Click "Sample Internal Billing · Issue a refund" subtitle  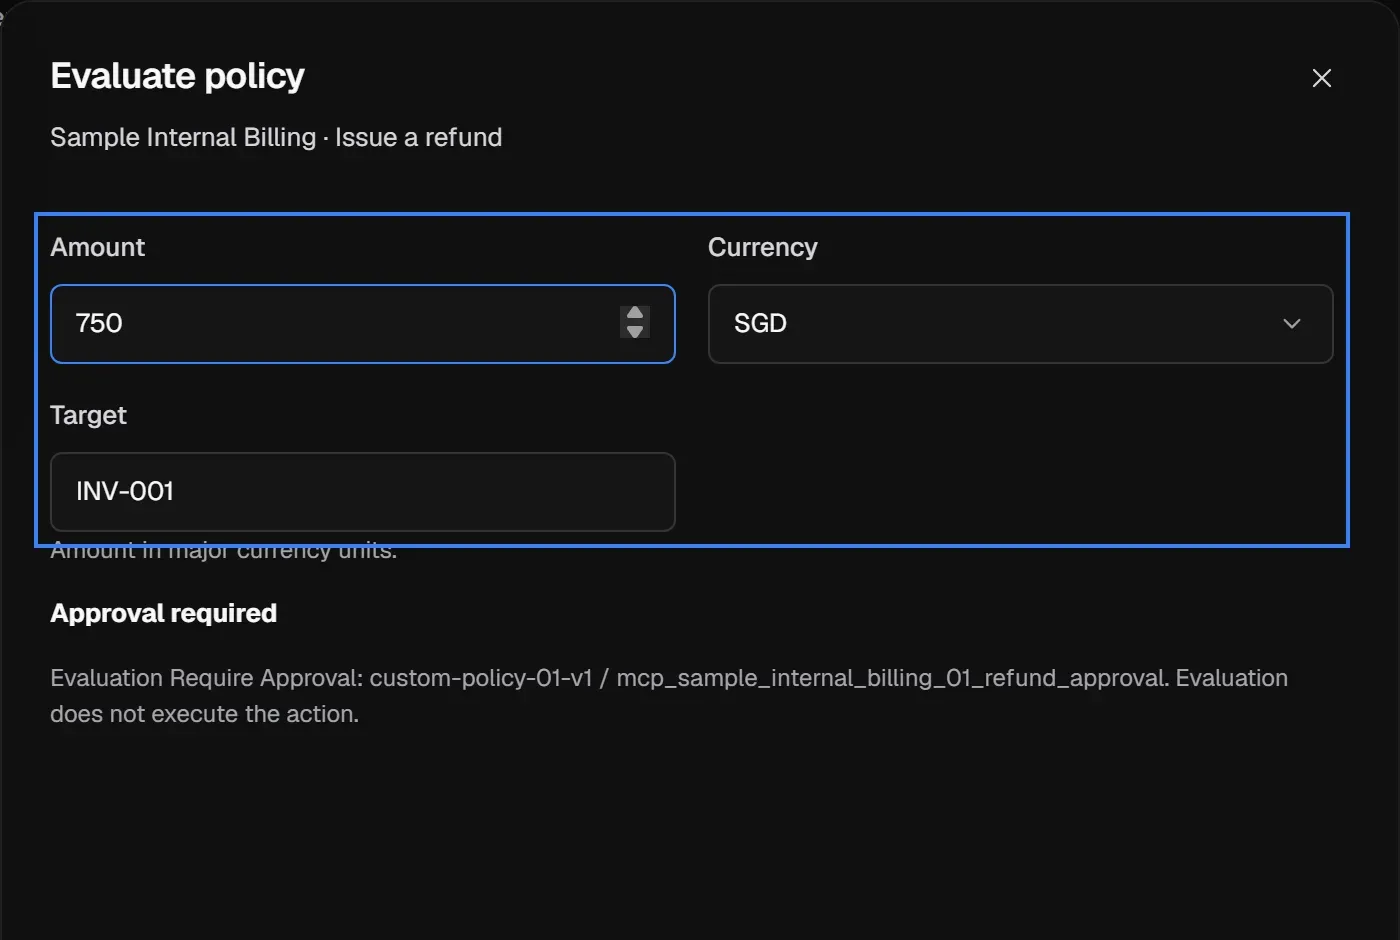[x=276, y=137]
